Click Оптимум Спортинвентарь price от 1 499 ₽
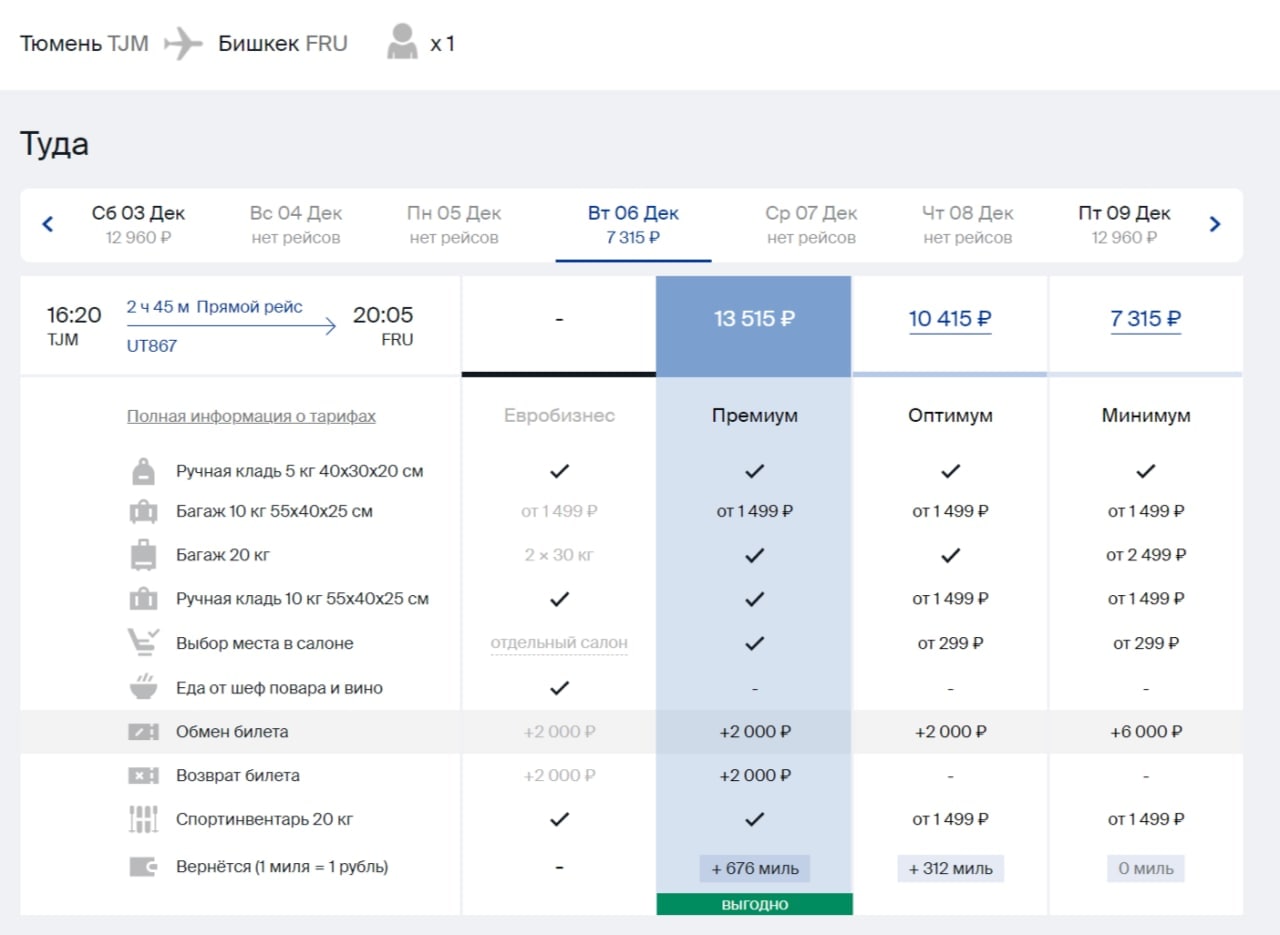The height and width of the screenshot is (935, 1280). [950, 819]
